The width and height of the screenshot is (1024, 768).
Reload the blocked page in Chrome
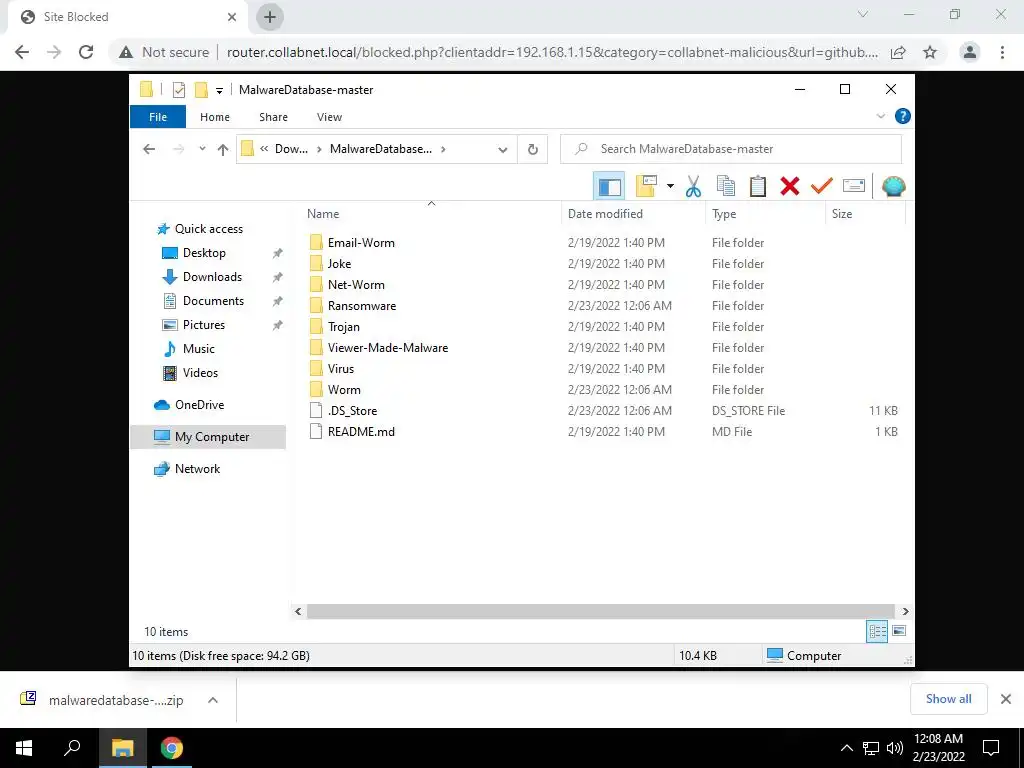tap(86, 52)
